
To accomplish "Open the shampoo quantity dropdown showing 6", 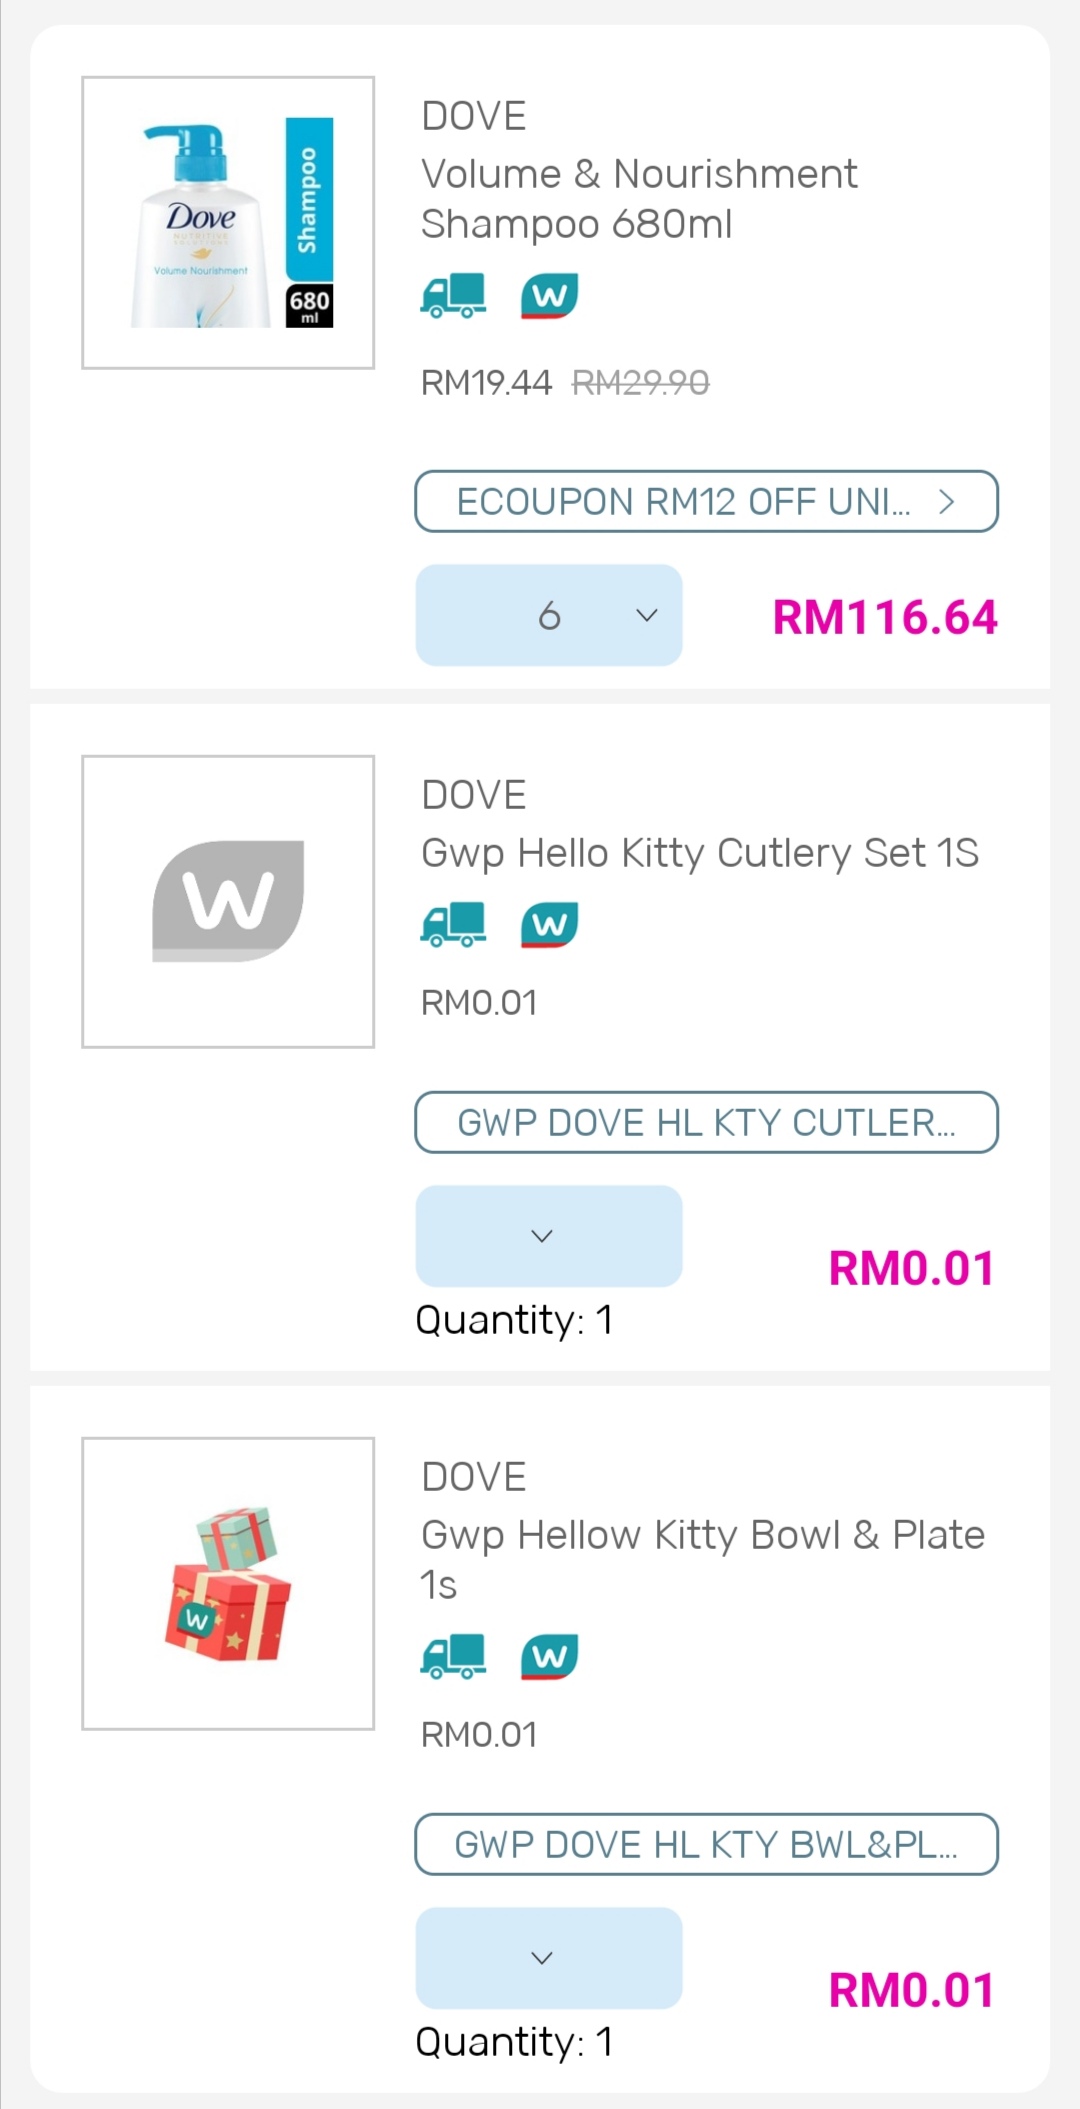I will [549, 615].
